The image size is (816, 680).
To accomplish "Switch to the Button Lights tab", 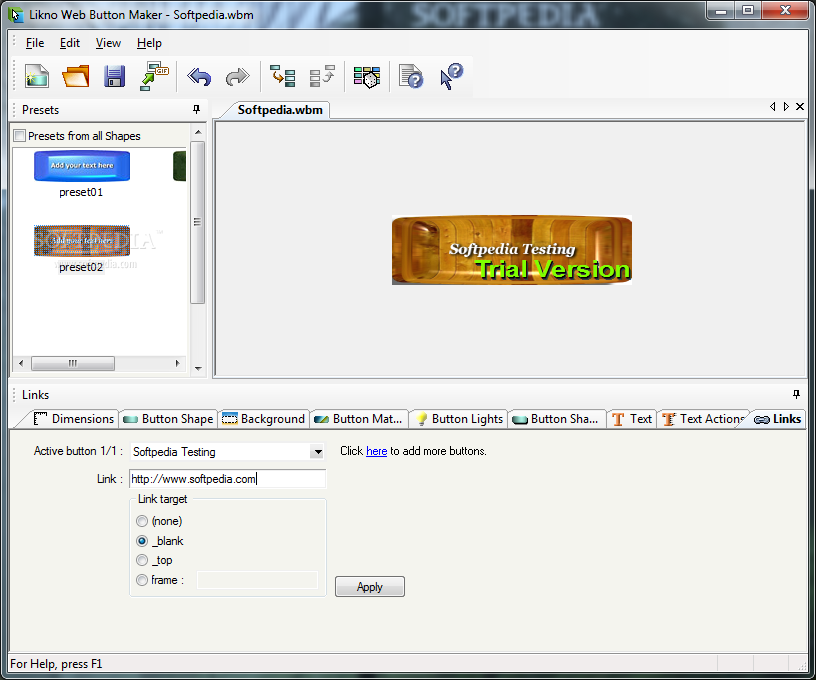I will (458, 419).
